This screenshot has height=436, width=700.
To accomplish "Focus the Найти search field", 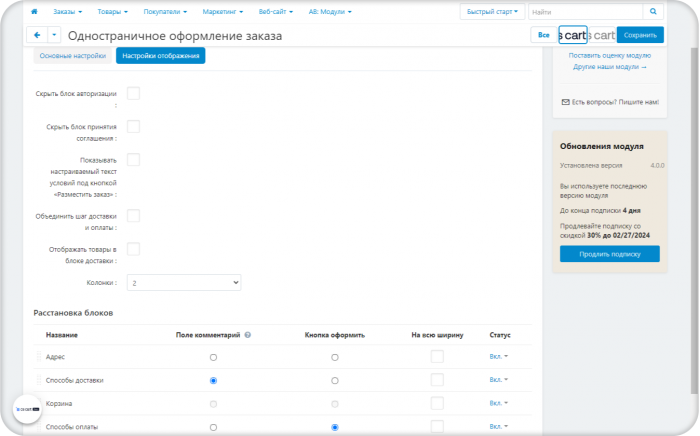I will click(586, 12).
